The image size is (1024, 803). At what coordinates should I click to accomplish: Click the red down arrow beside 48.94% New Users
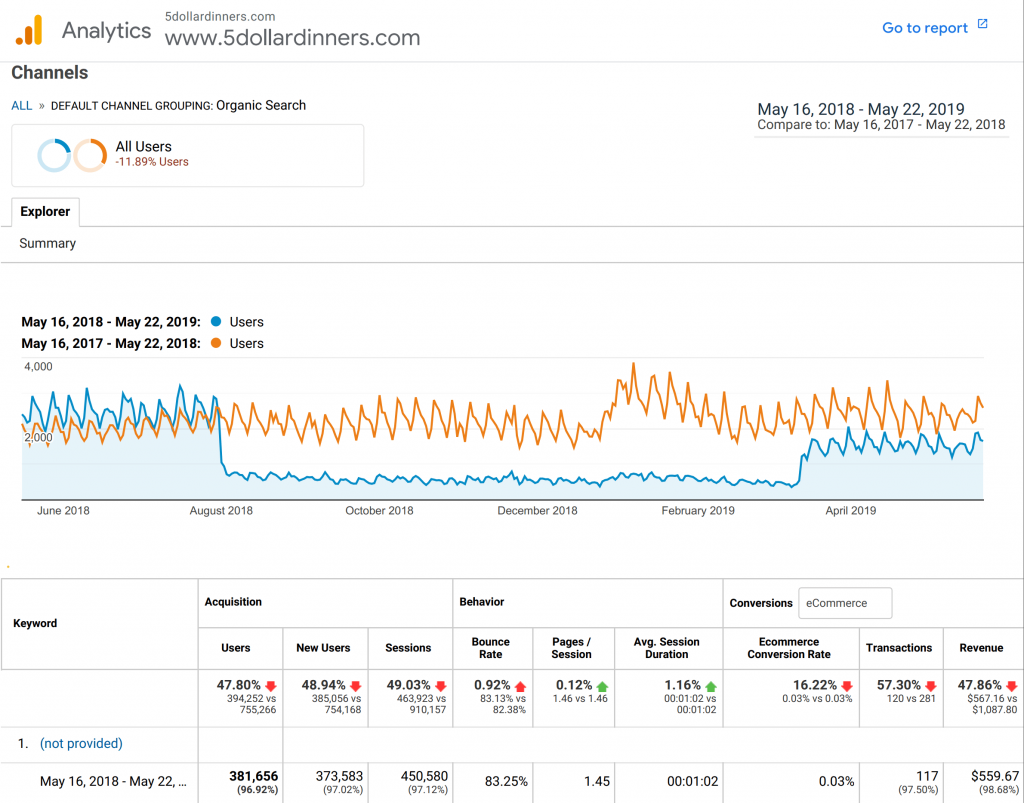point(356,686)
